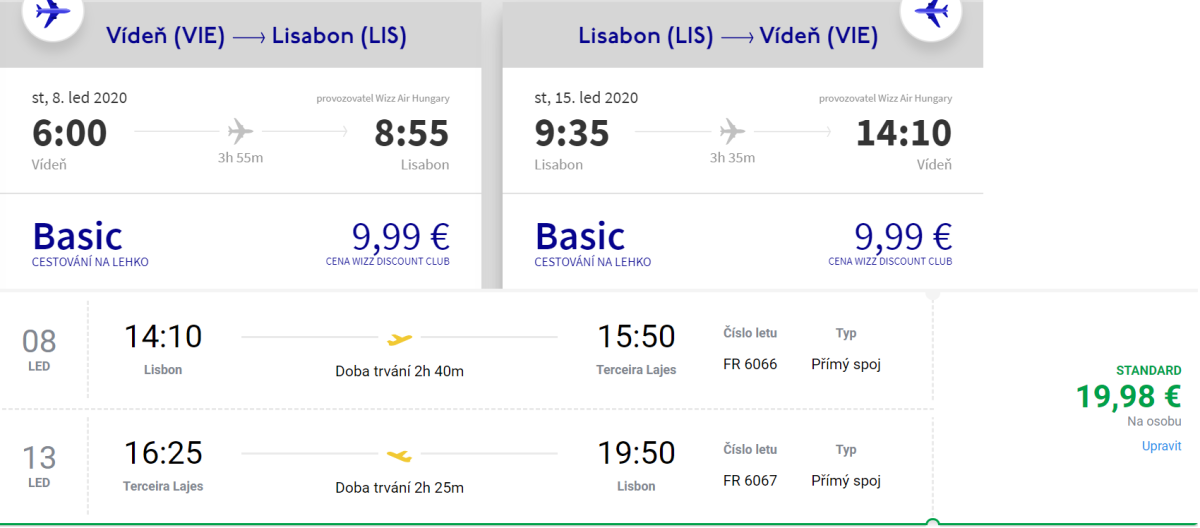Click gray plane icon between 6:00 and 8:55
The image size is (1200, 528).
(x=241, y=131)
